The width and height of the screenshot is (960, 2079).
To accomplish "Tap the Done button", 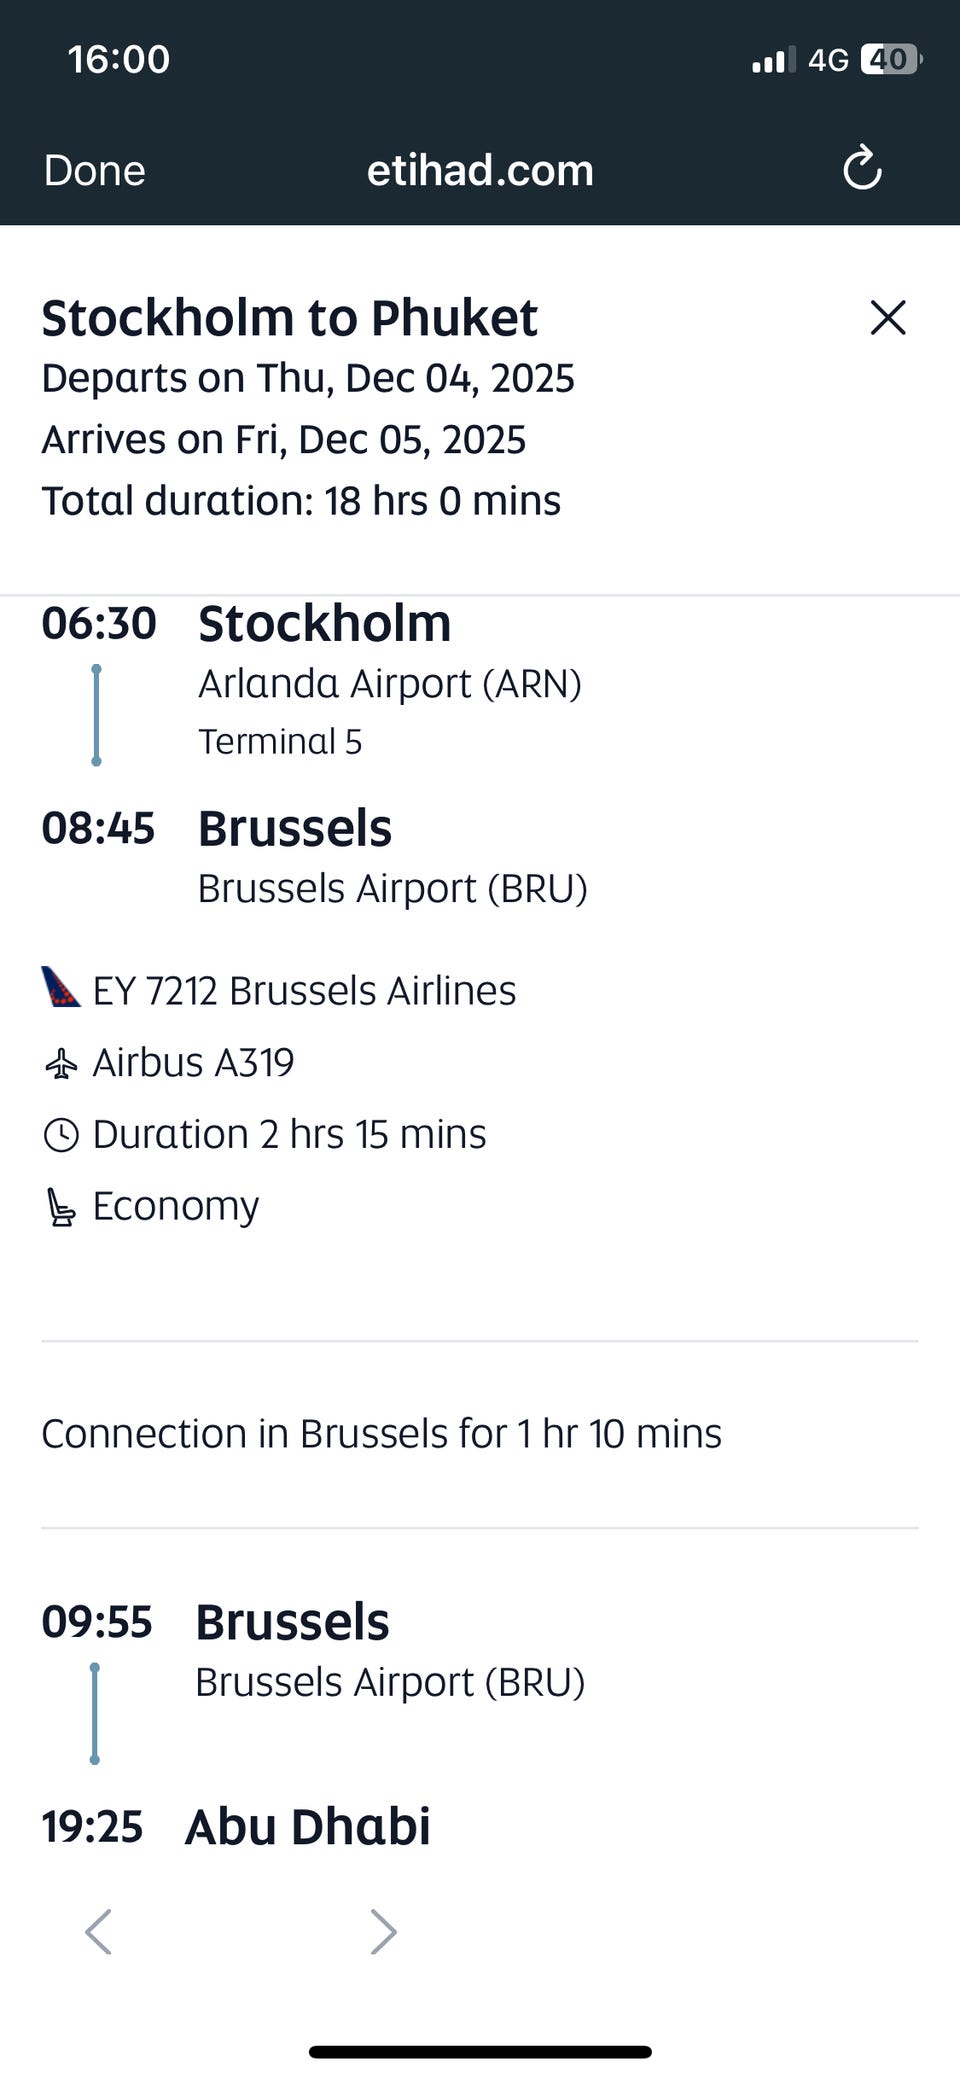I will tap(95, 171).
